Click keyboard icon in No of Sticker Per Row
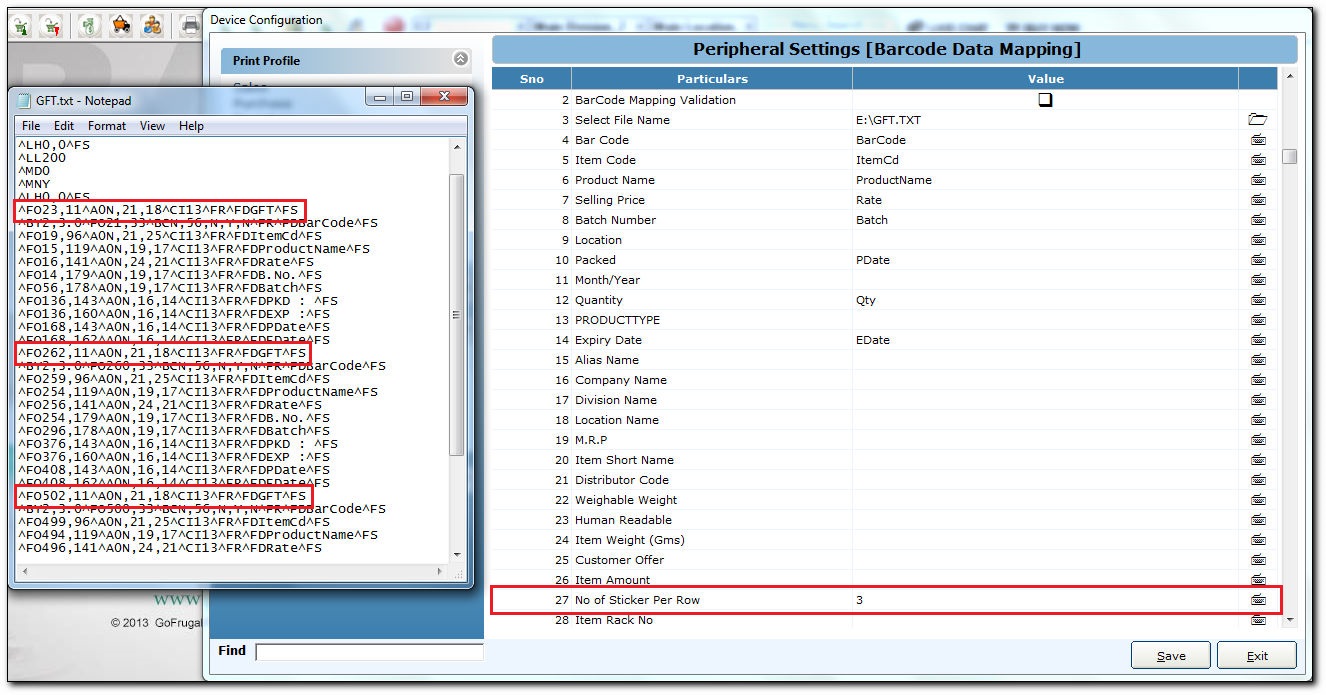This screenshot has height=695, width=1326. [x=1258, y=600]
